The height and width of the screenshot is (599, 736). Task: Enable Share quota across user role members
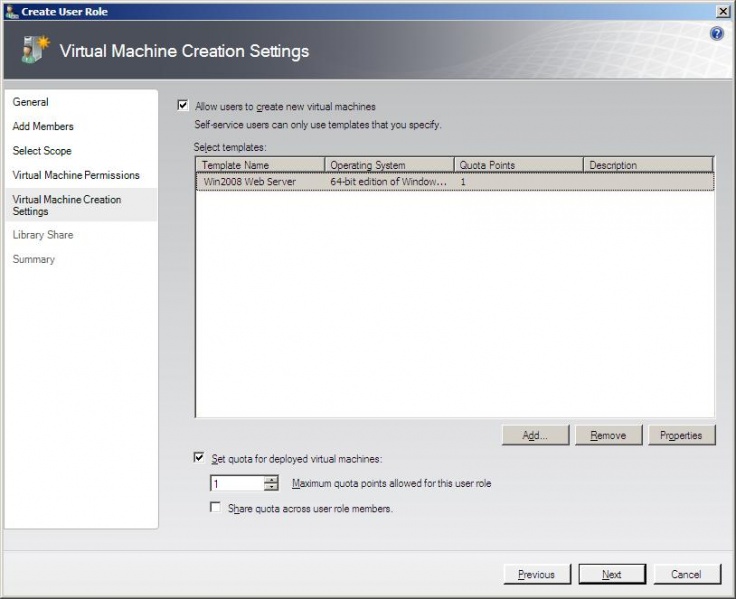216,508
